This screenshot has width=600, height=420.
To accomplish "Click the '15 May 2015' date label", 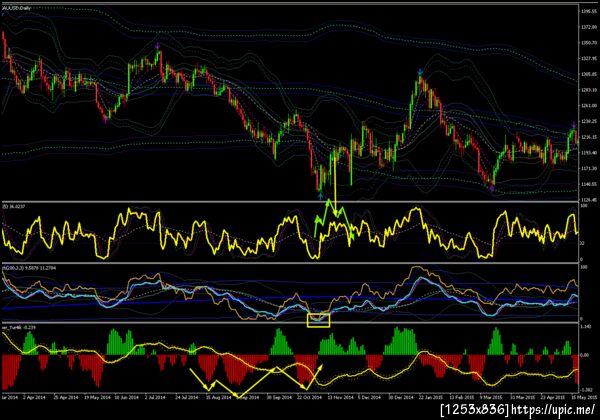I will coord(584,397).
